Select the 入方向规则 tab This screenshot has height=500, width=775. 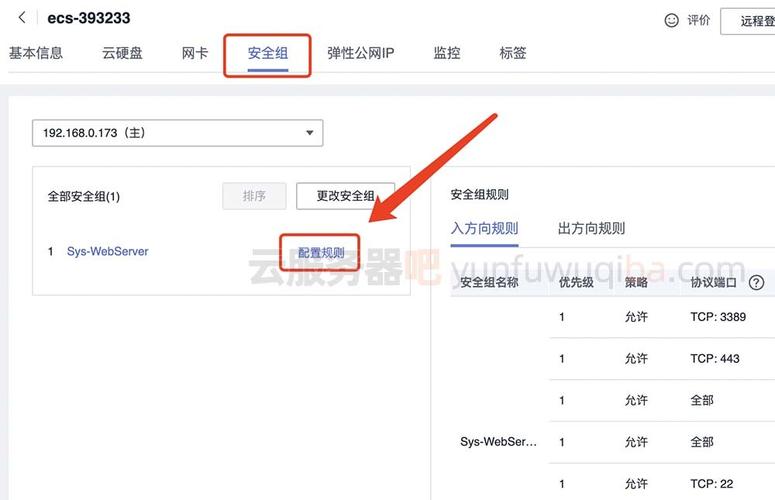tap(484, 228)
